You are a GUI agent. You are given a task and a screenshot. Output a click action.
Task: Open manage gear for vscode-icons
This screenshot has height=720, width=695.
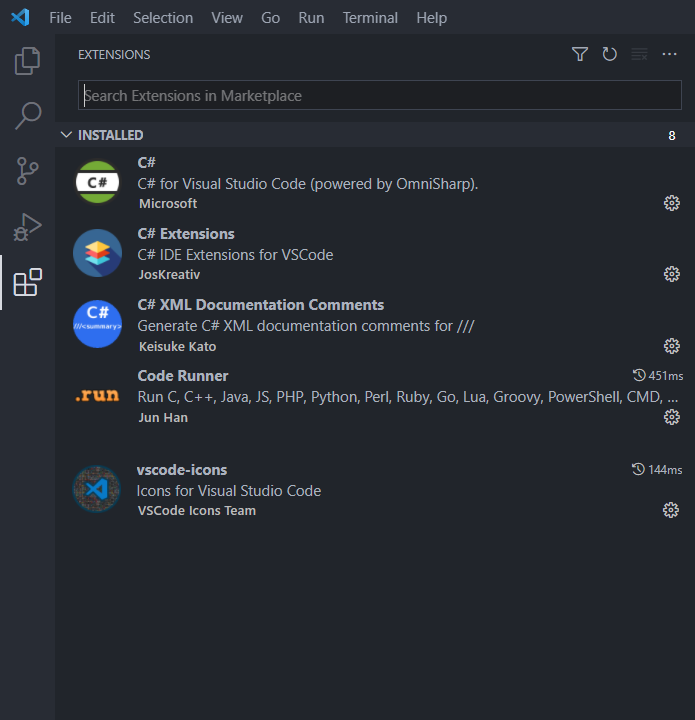[x=671, y=510]
